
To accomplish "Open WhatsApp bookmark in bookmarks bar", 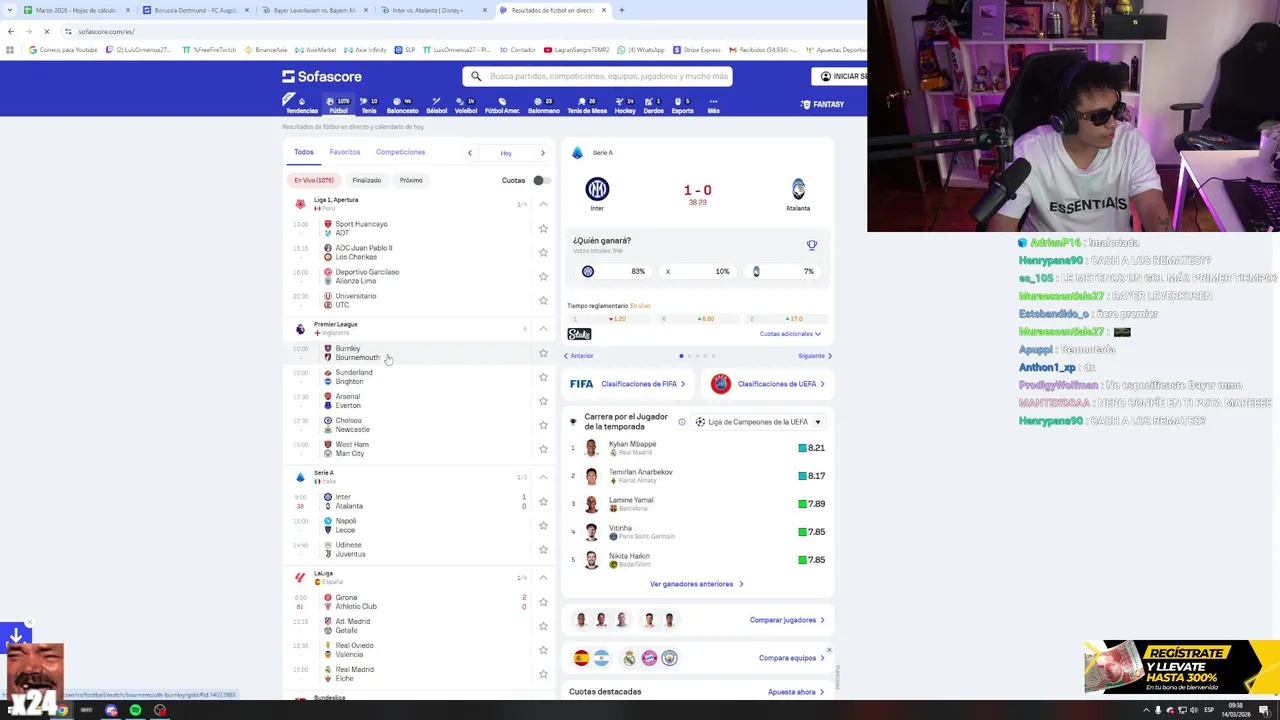I will tap(641, 49).
